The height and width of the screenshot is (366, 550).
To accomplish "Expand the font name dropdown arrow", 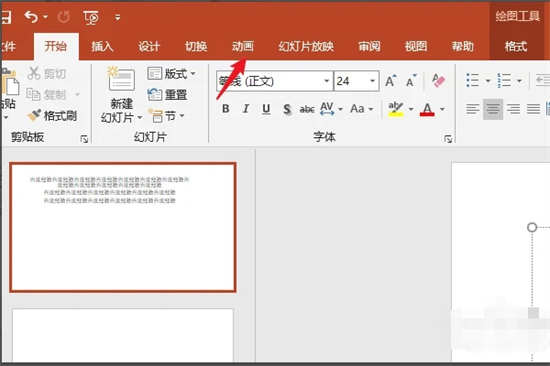I will pos(327,81).
